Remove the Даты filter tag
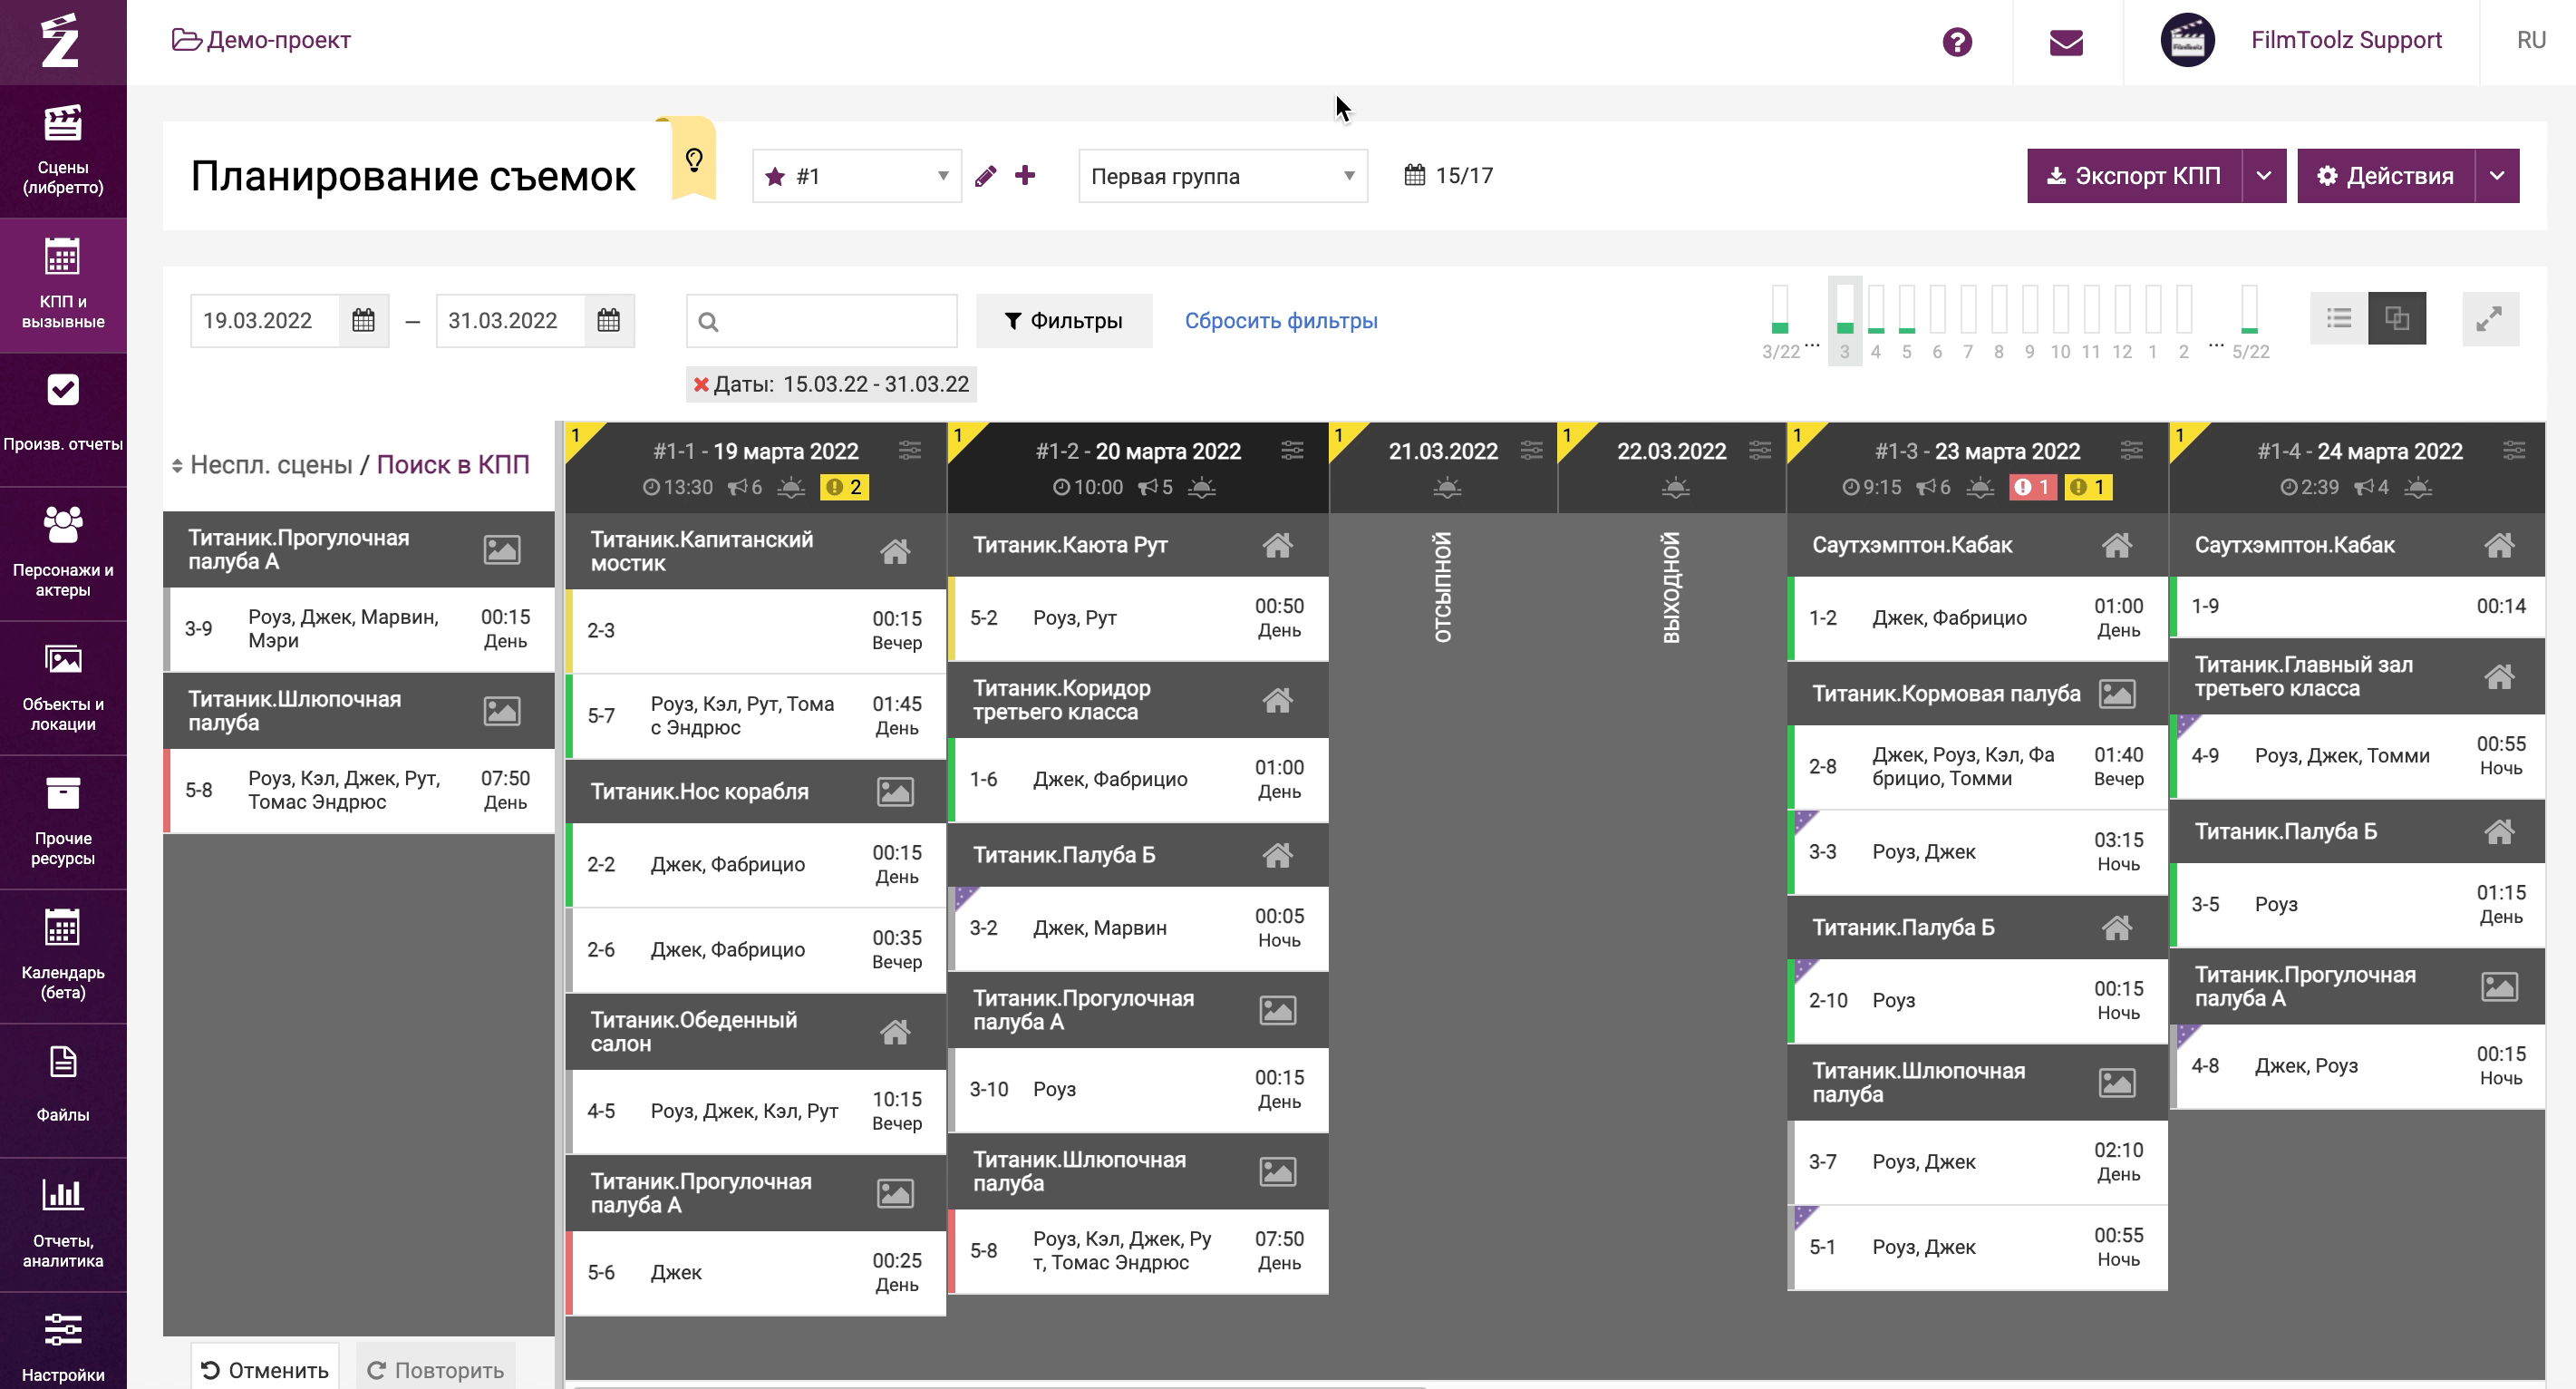Screen dimensions: 2576x1389 pos(701,385)
